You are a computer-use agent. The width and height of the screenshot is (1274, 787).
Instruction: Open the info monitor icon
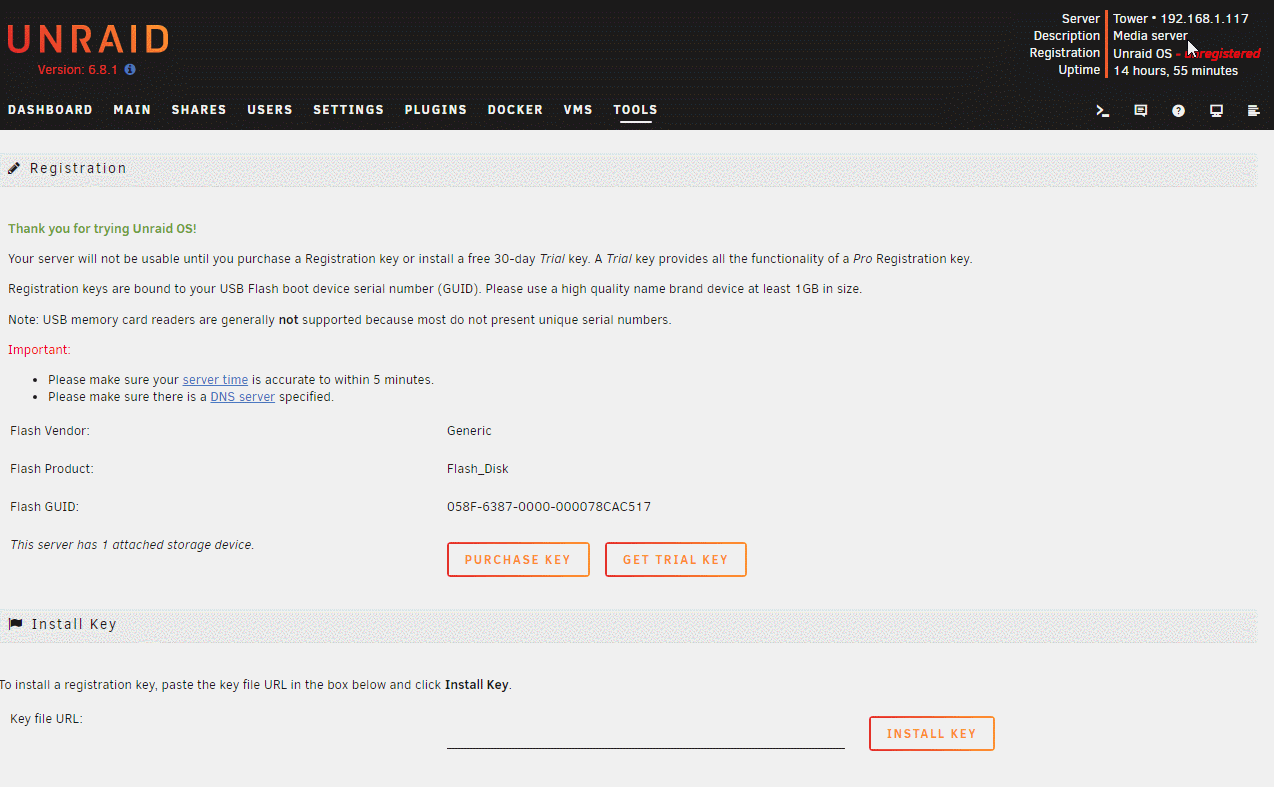tap(1217, 111)
